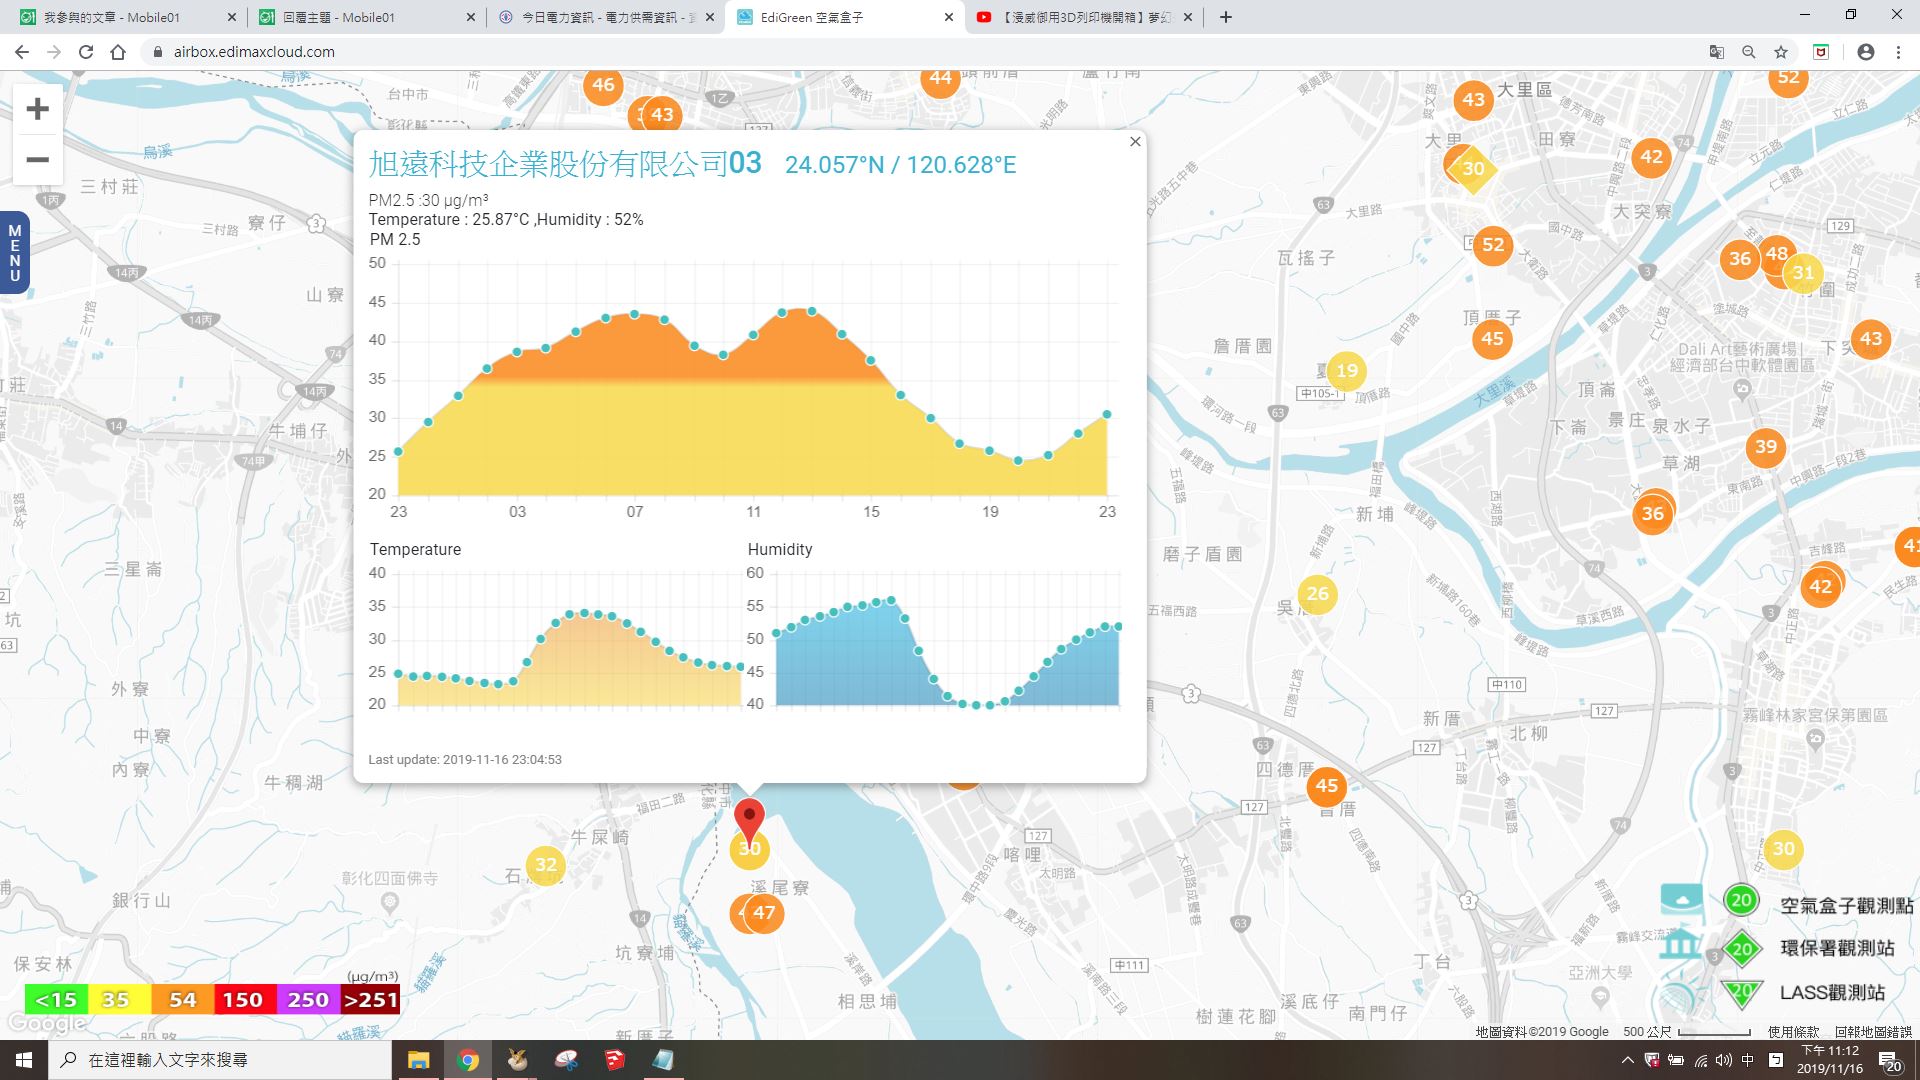Click the building layer icon in legend
1920x1080 pixels.
pos(1680,945)
